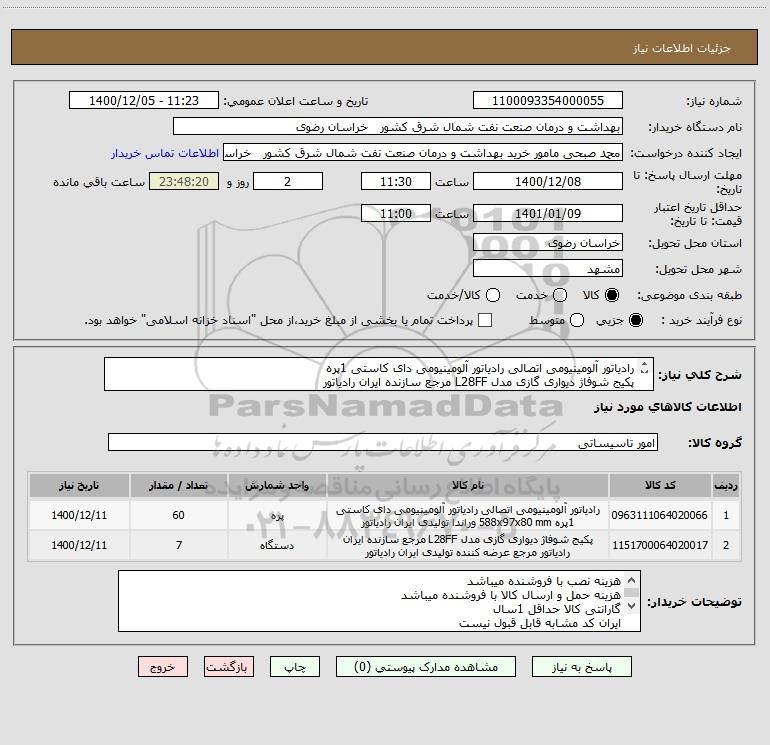The height and width of the screenshot is (745, 770).
Task: Click the need date in row 1
Action: click(79, 515)
